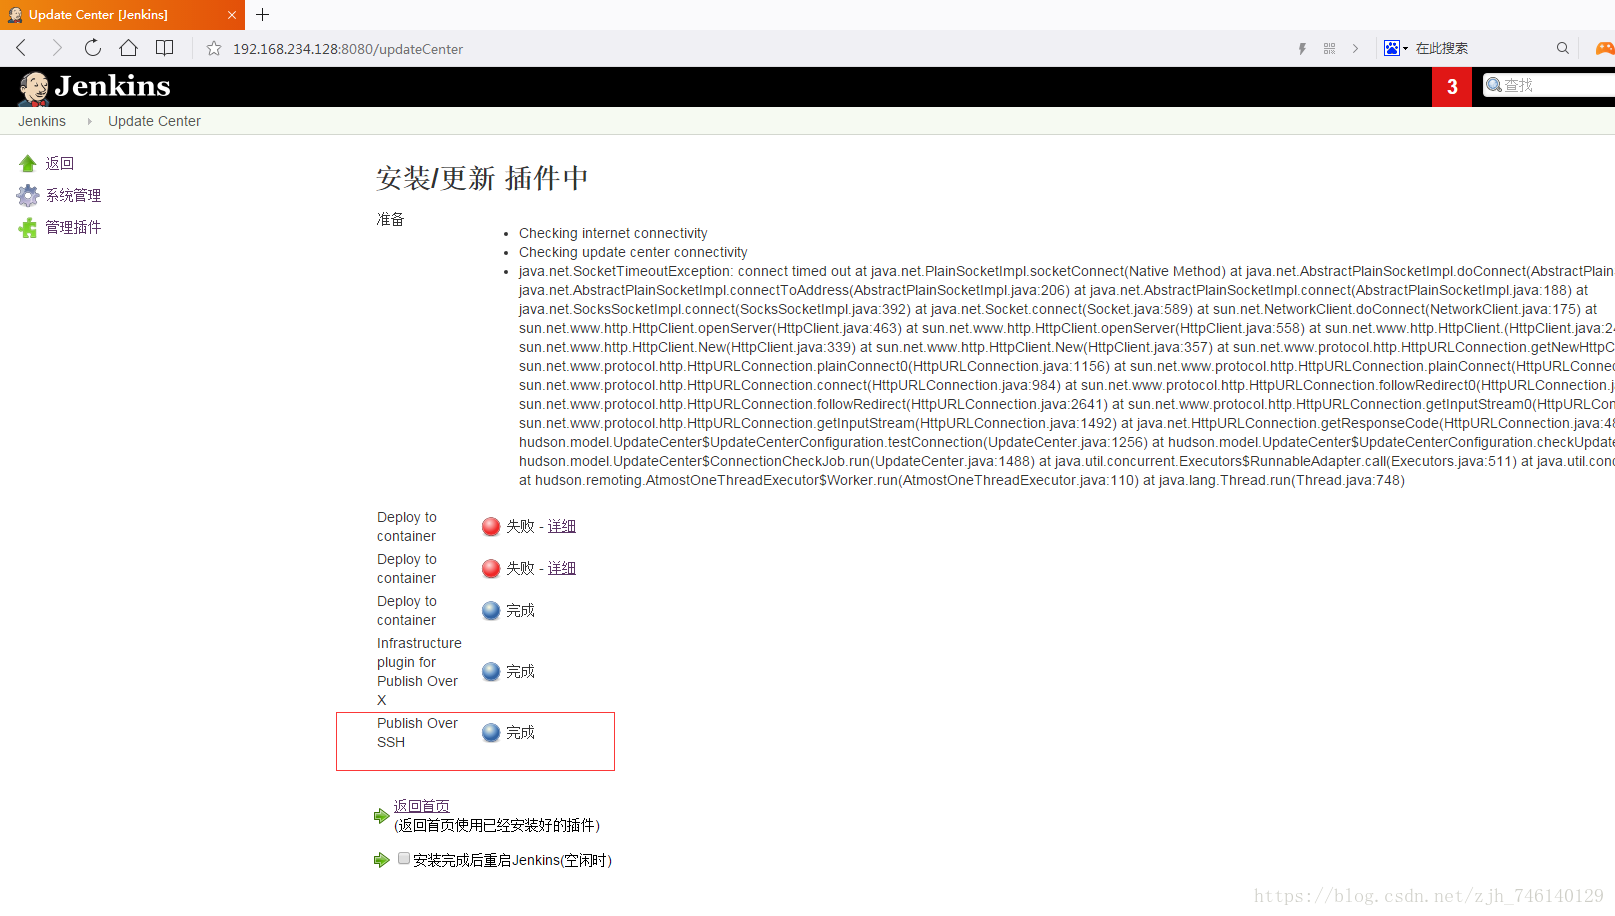Screen dimensions: 1615x916
Task: Expand breadcrumb arrow after Jenkins
Action: (89, 121)
